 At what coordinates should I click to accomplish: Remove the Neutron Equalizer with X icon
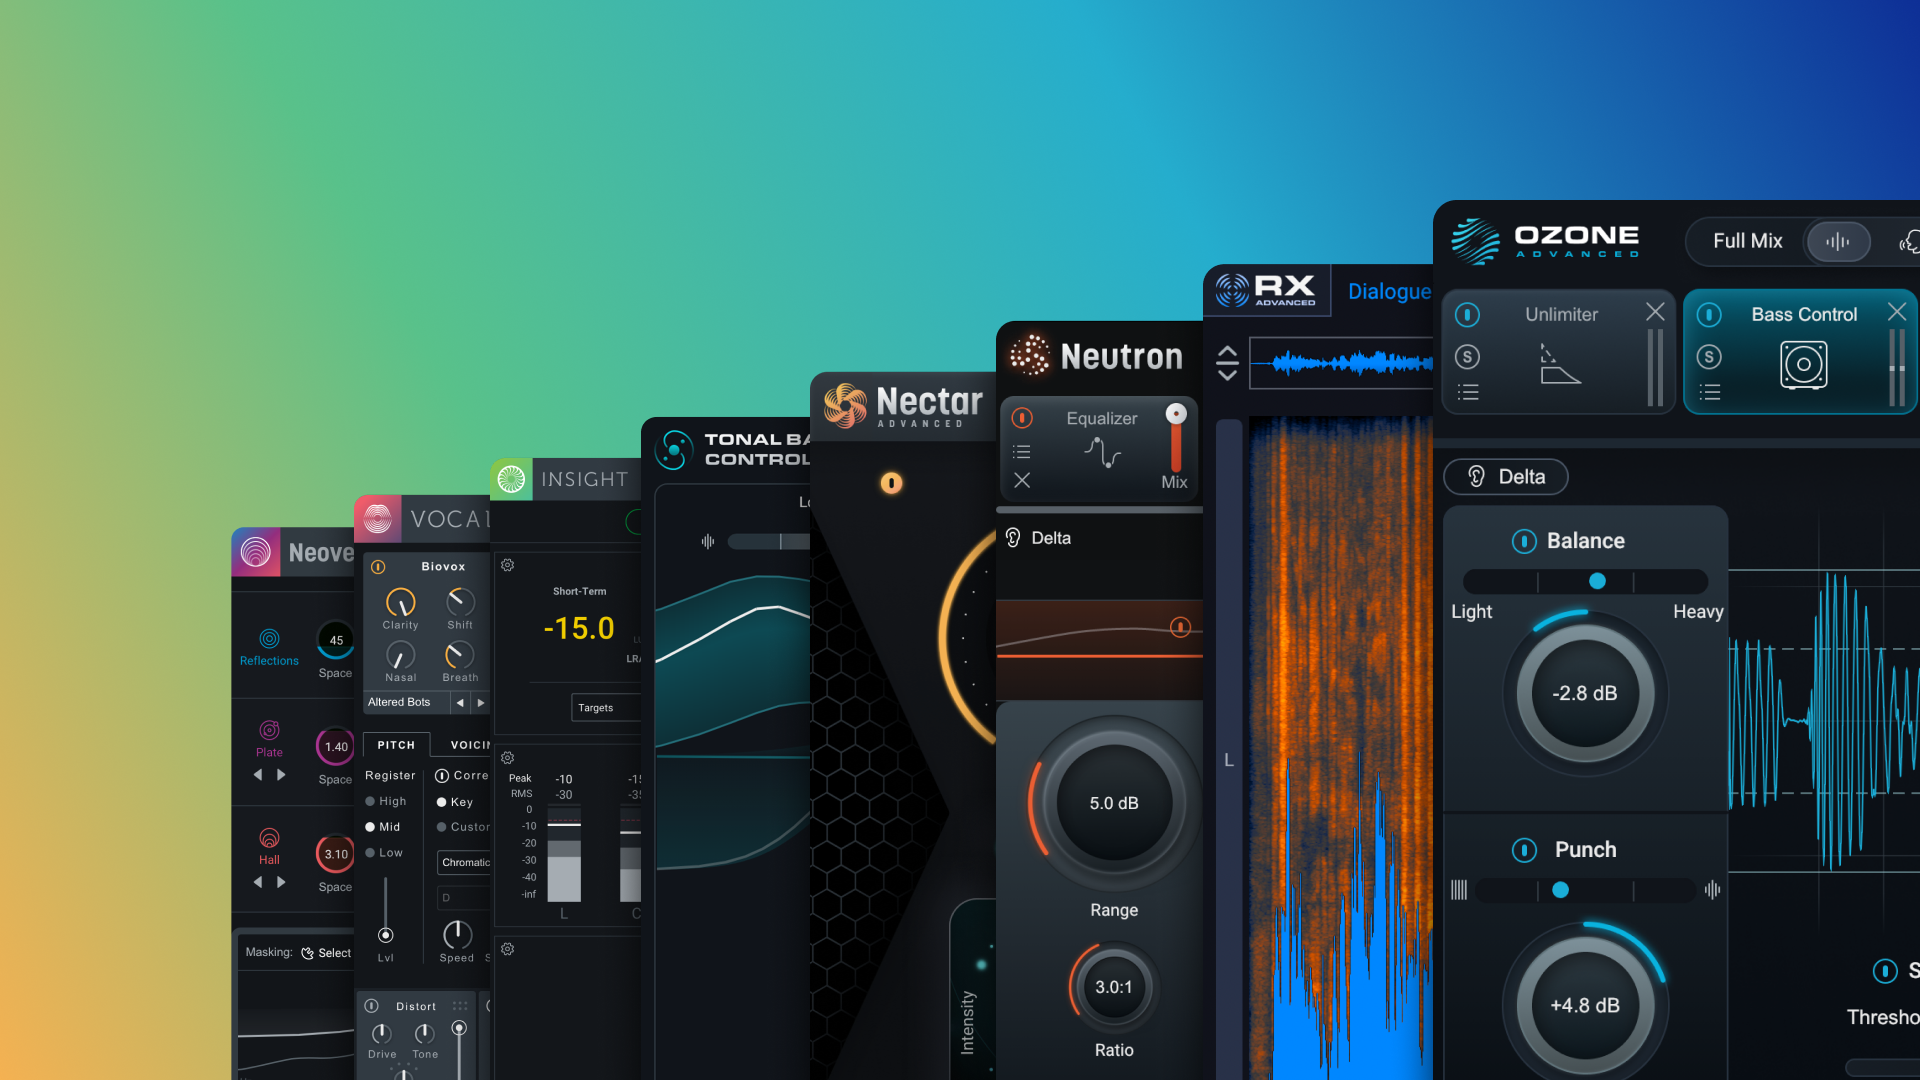click(1022, 480)
